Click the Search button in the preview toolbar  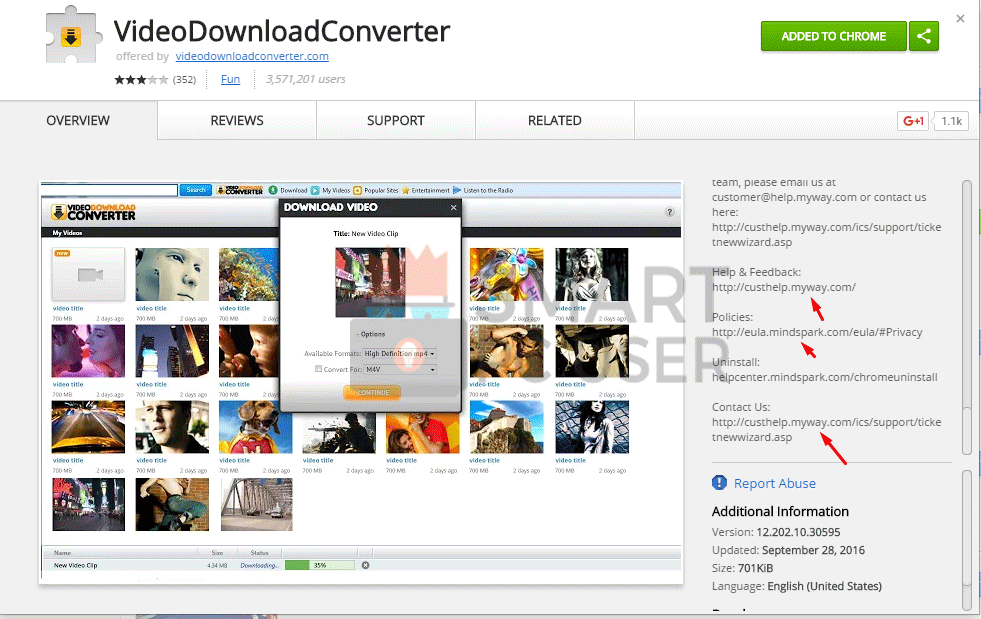click(x=195, y=190)
